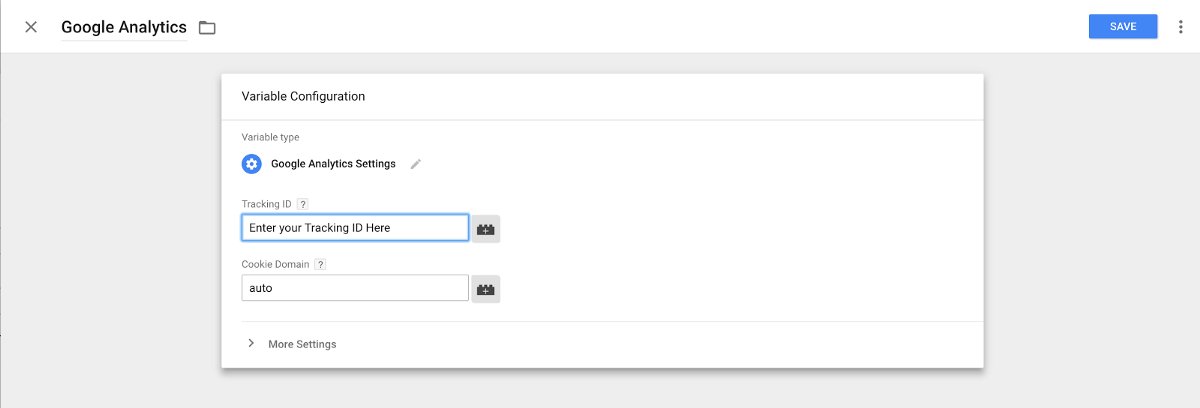Open the variable picker beside Tracking ID
The image size is (1200, 408).
click(486, 229)
